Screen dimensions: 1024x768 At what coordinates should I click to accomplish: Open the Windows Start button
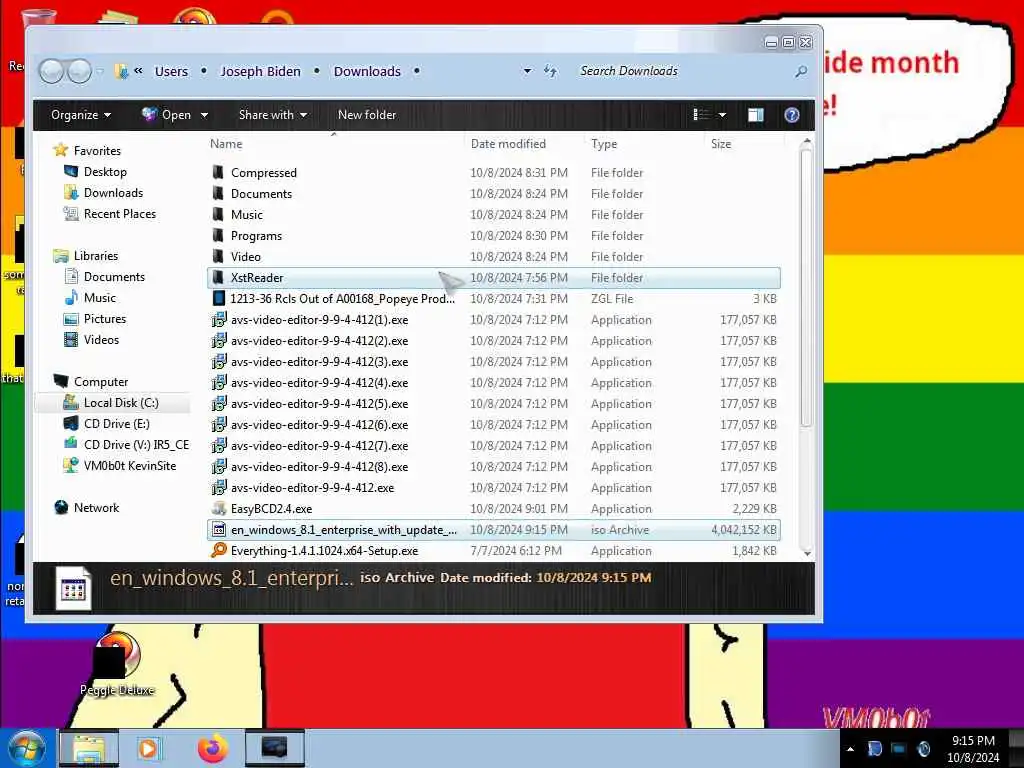[26, 748]
